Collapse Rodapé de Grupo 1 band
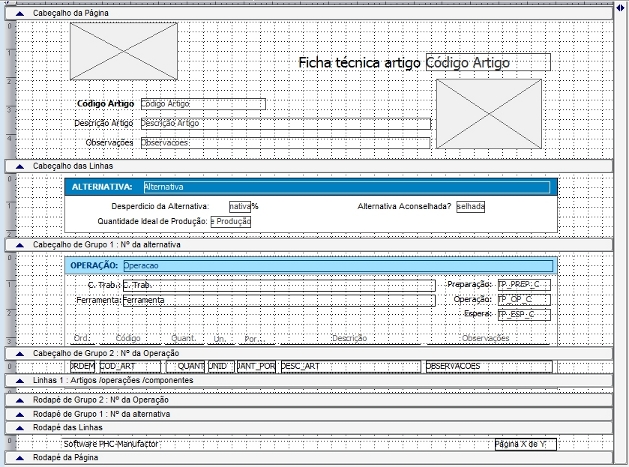Image resolution: width=629 pixels, height=467 pixels. (x=20, y=414)
